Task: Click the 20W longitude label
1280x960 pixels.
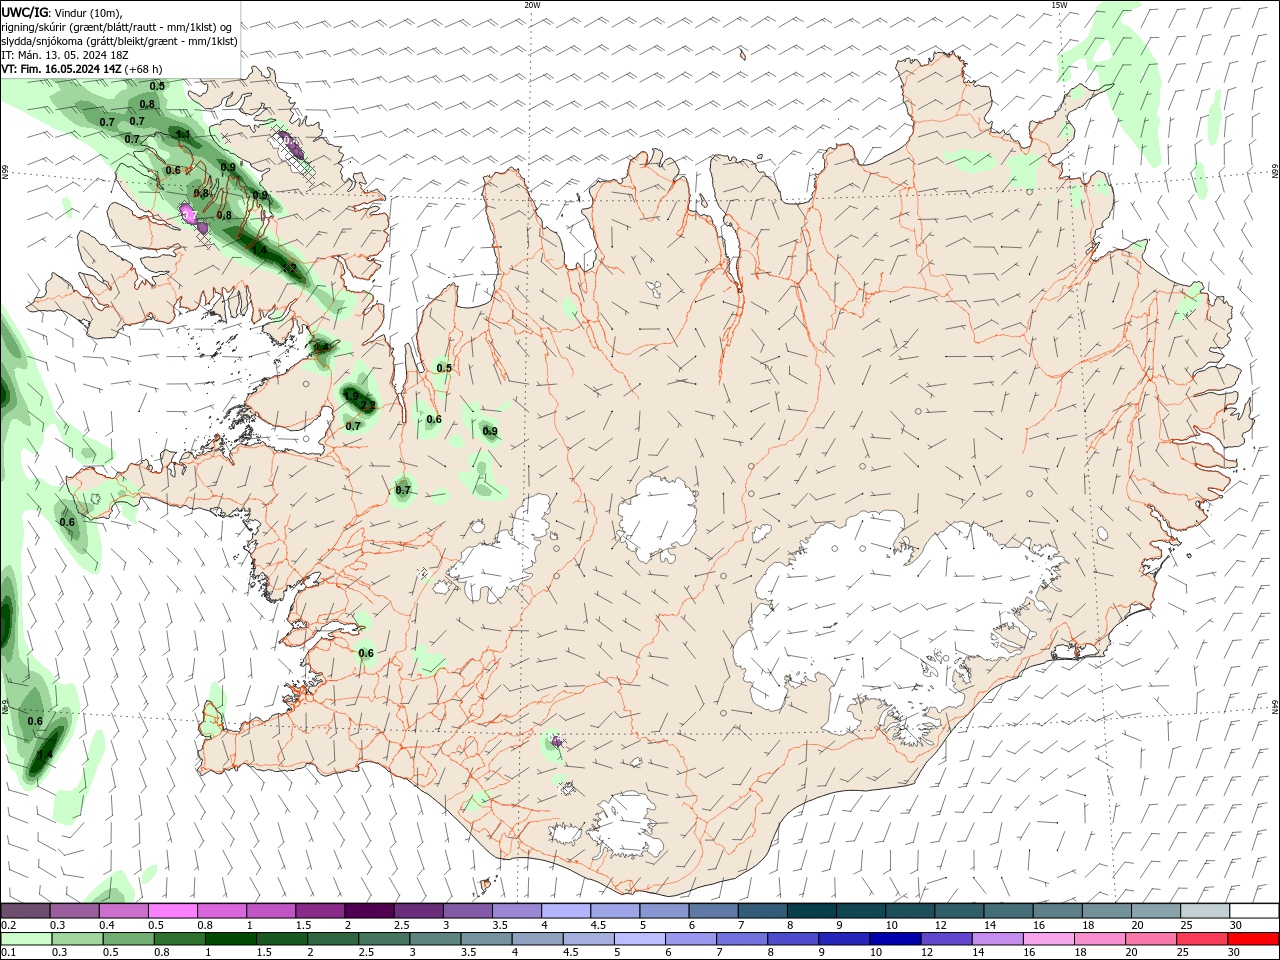Action: tap(532, 5)
